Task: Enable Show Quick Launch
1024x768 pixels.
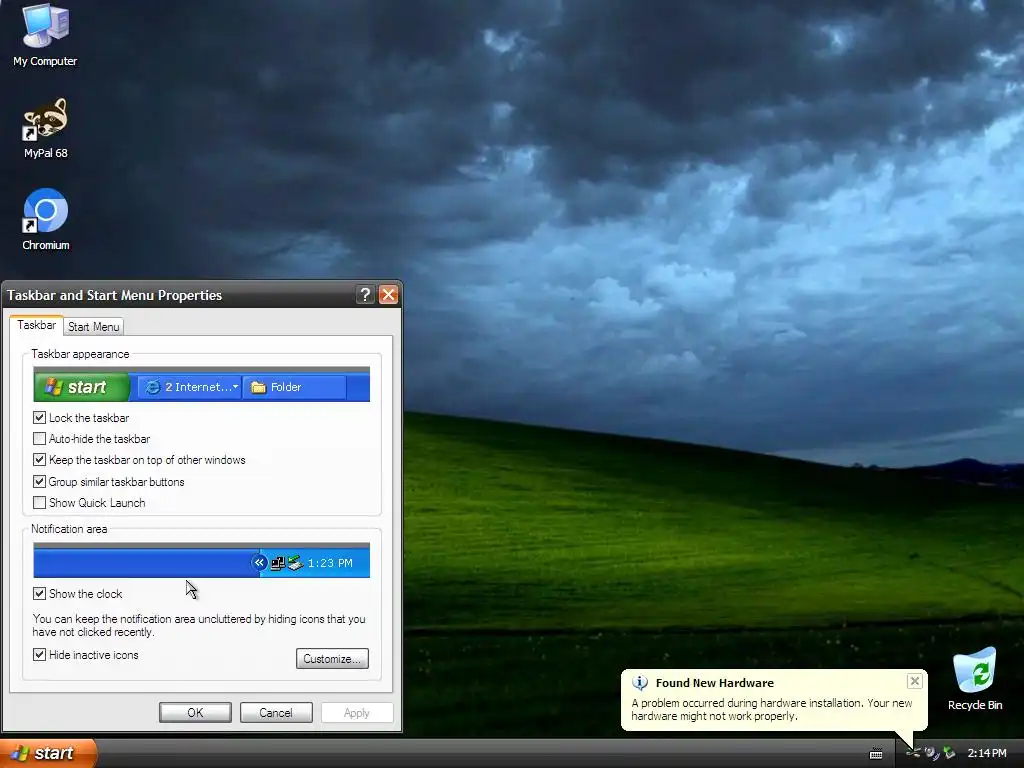Action: click(89, 503)
